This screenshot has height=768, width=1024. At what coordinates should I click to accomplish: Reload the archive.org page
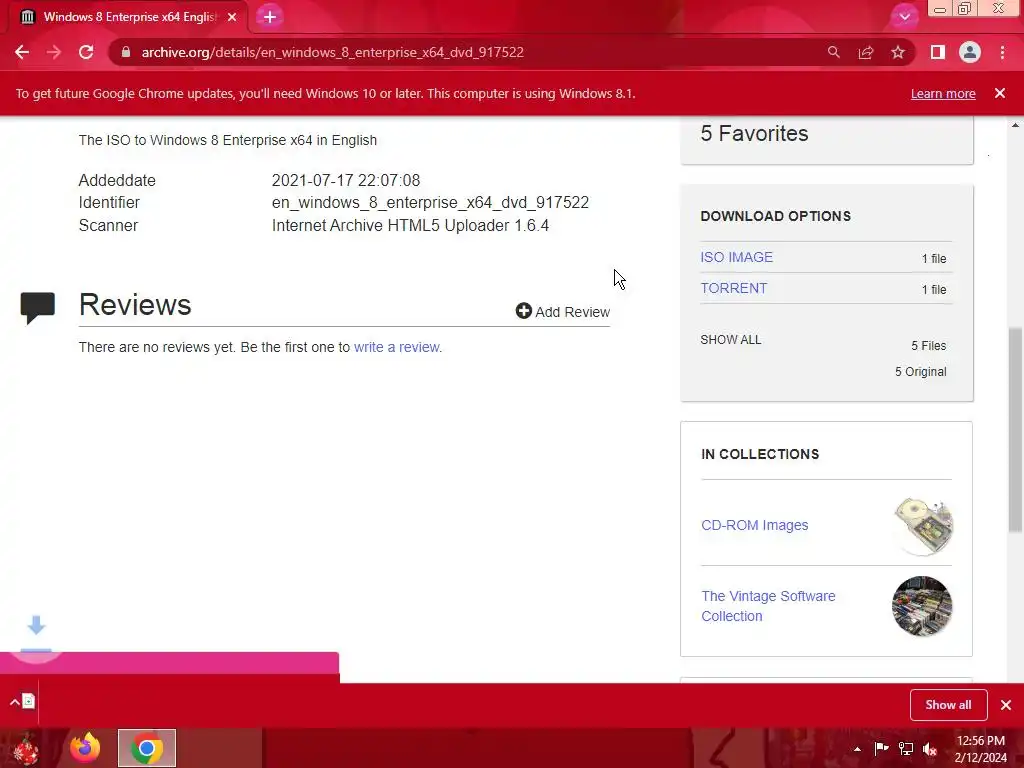tap(86, 52)
